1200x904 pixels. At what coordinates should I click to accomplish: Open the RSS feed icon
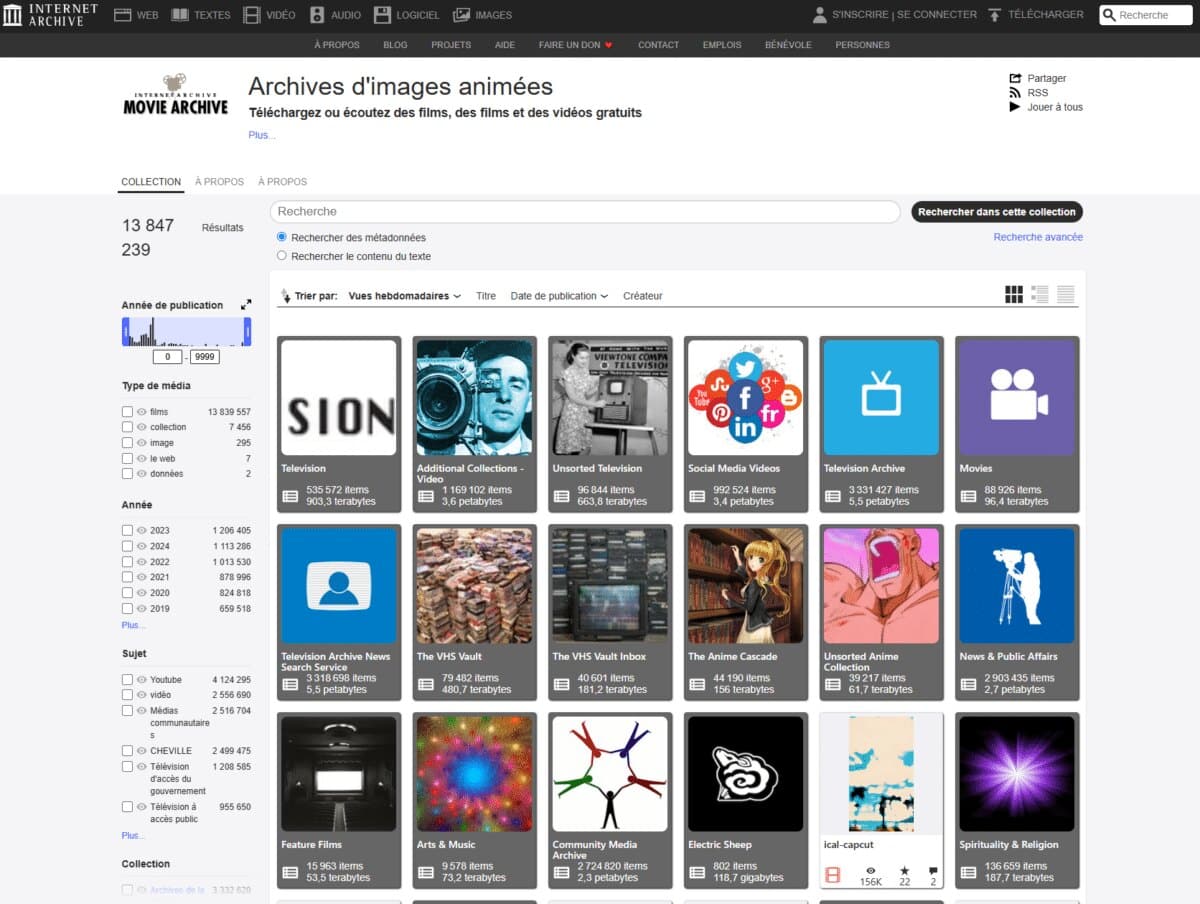[1016, 93]
